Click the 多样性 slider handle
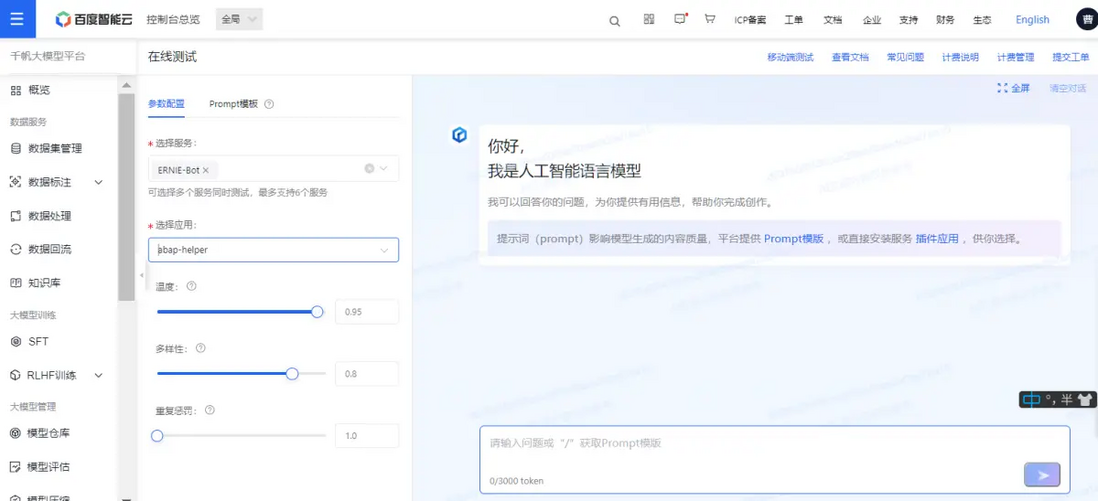 [x=292, y=373]
